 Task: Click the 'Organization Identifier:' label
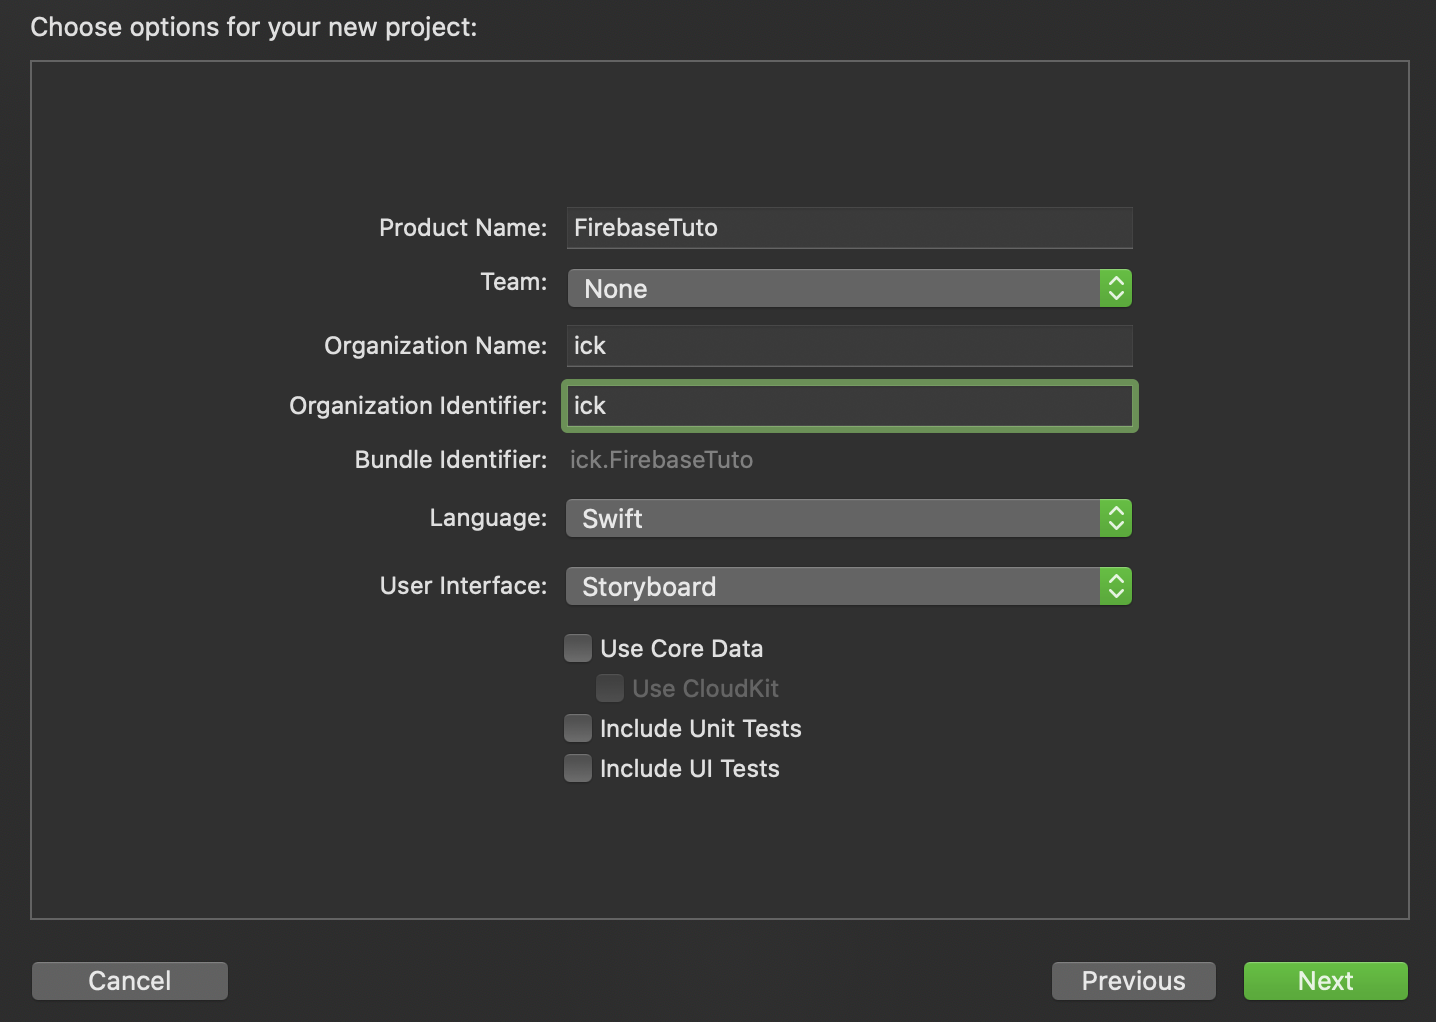(x=418, y=406)
